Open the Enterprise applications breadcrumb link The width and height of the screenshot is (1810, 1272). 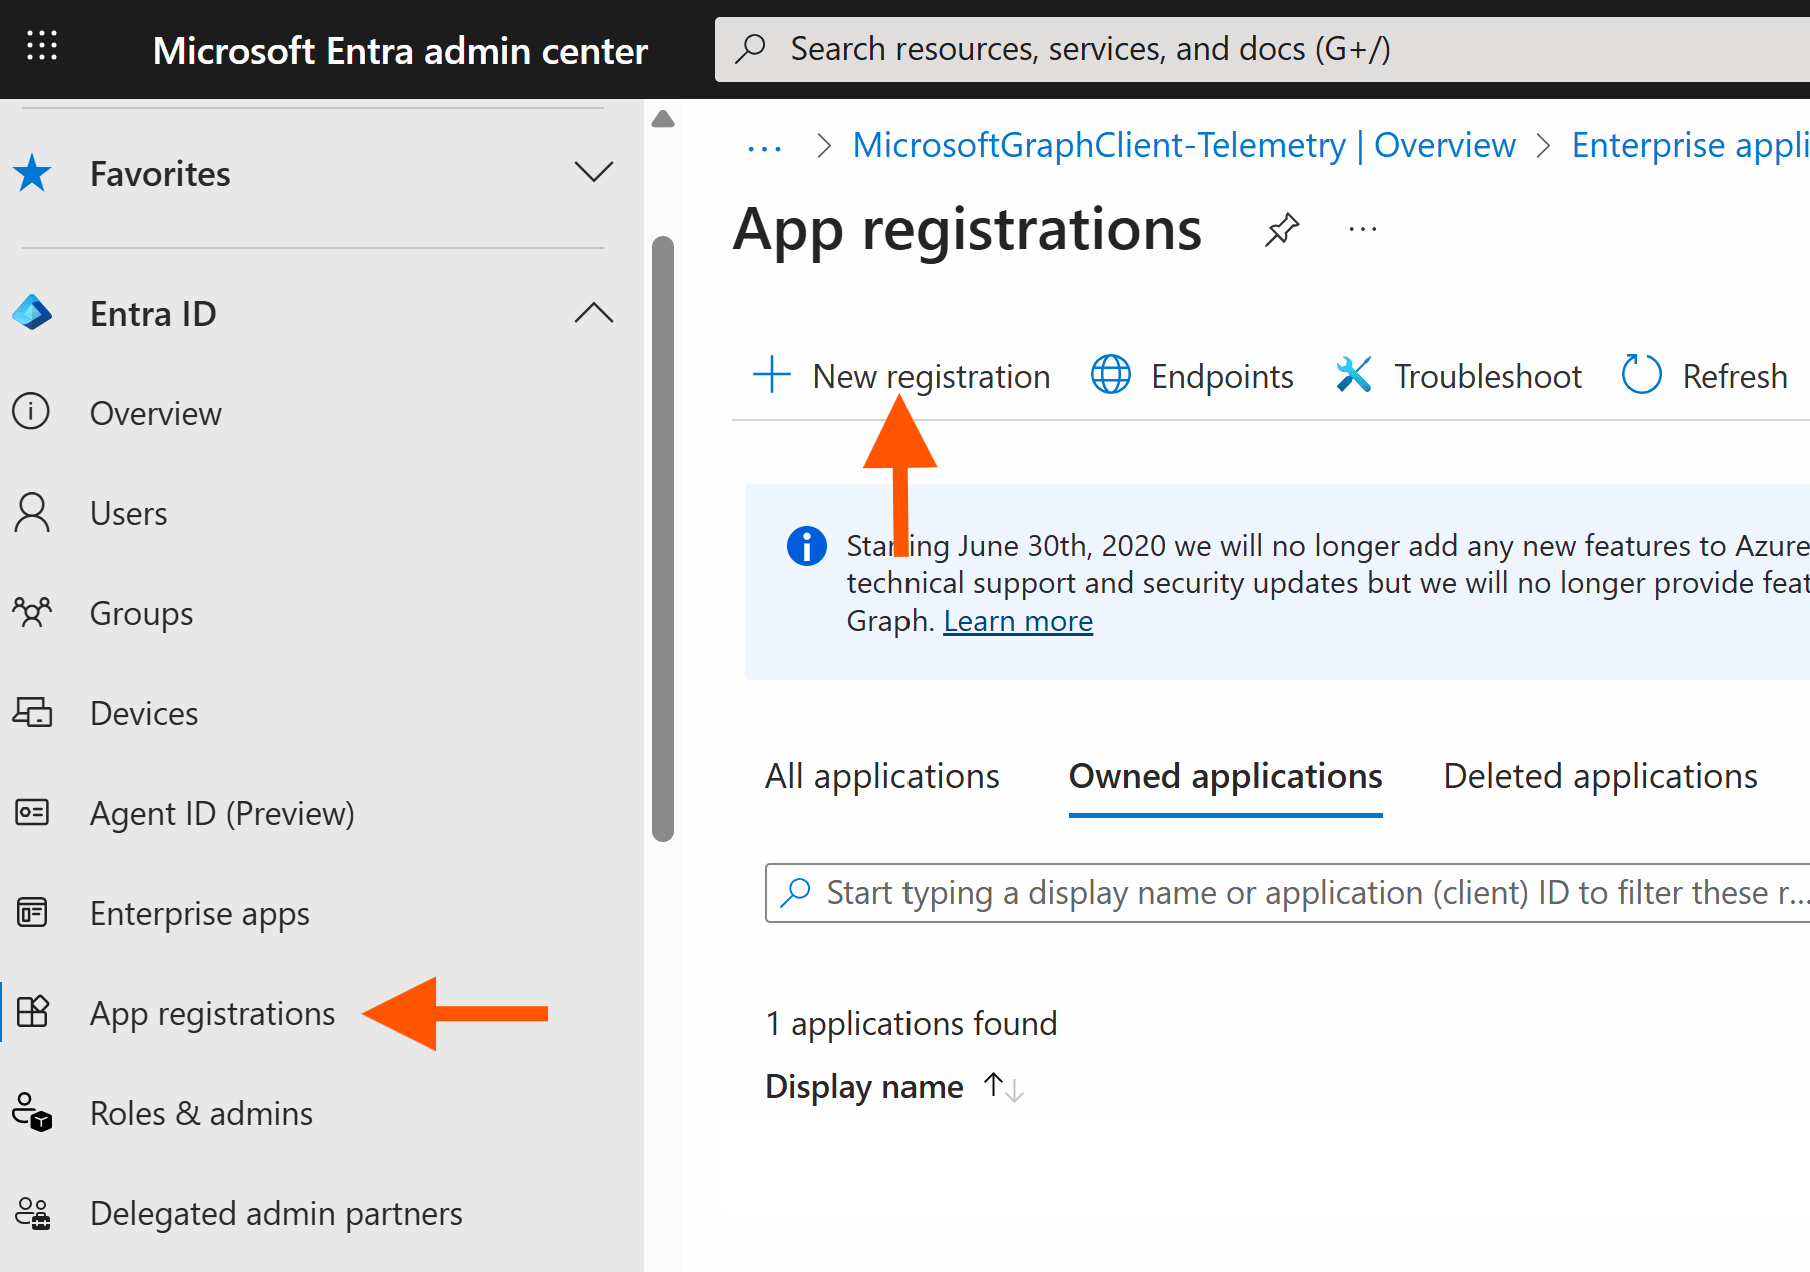coord(1690,146)
